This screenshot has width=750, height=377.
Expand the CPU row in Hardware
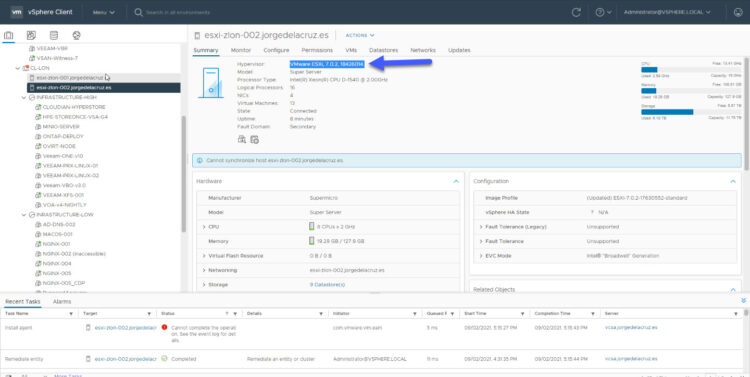point(204,227)
